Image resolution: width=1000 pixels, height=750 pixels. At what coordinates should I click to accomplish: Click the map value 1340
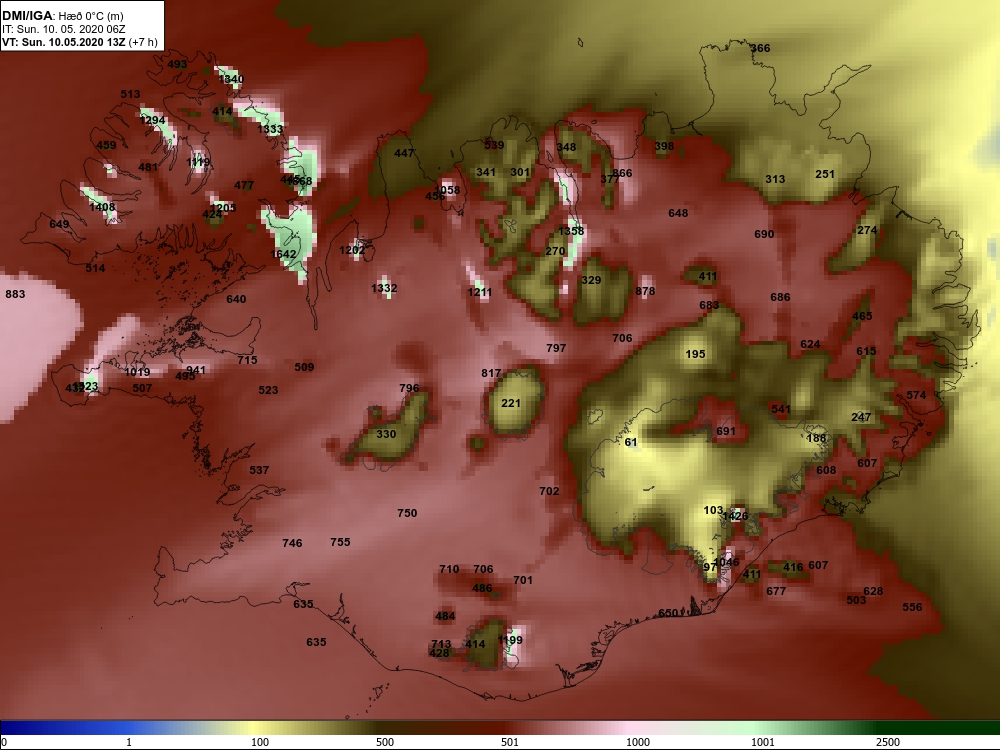(x=230, y=79)
